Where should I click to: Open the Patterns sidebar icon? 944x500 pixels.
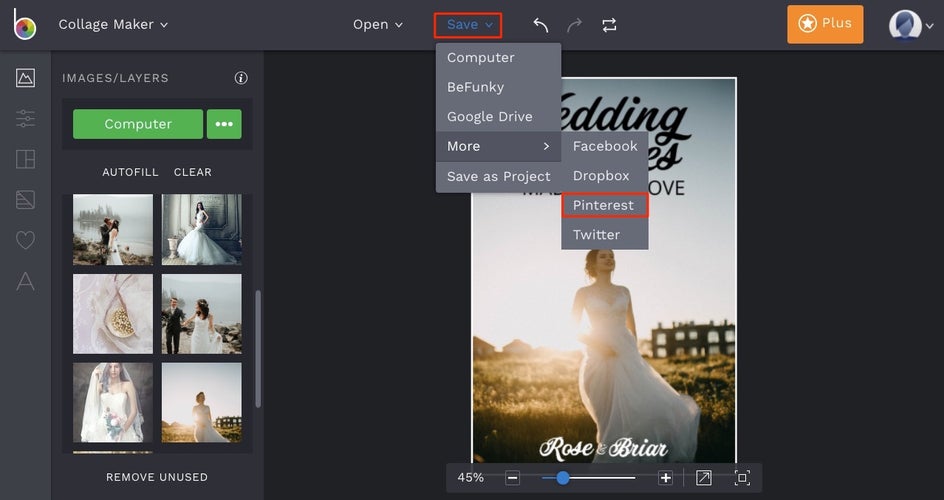pyautogui.click(x=25, y=200)
